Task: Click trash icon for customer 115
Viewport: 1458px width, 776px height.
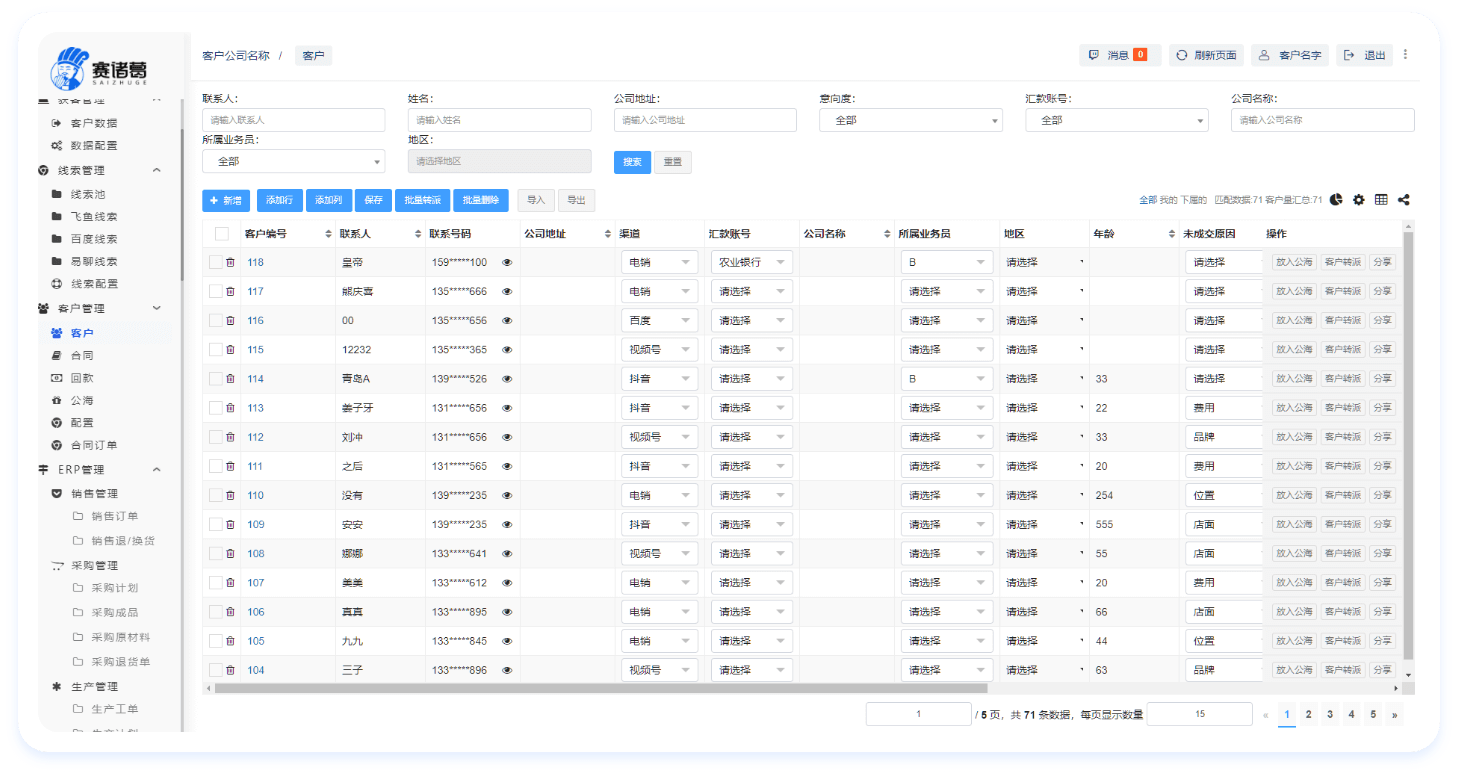Action: [x=230, y=349]
